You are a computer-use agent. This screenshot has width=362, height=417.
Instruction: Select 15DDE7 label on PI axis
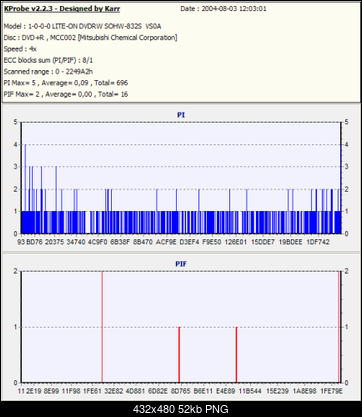click(x=263, y=242)
